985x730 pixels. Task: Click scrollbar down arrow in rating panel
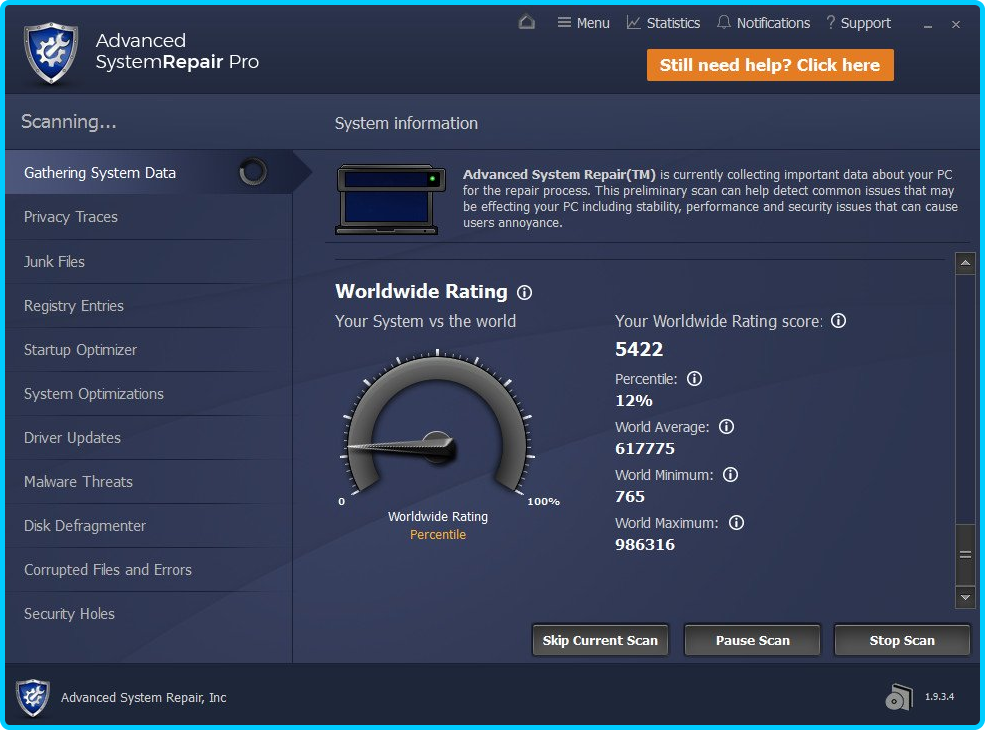point(965,597)
